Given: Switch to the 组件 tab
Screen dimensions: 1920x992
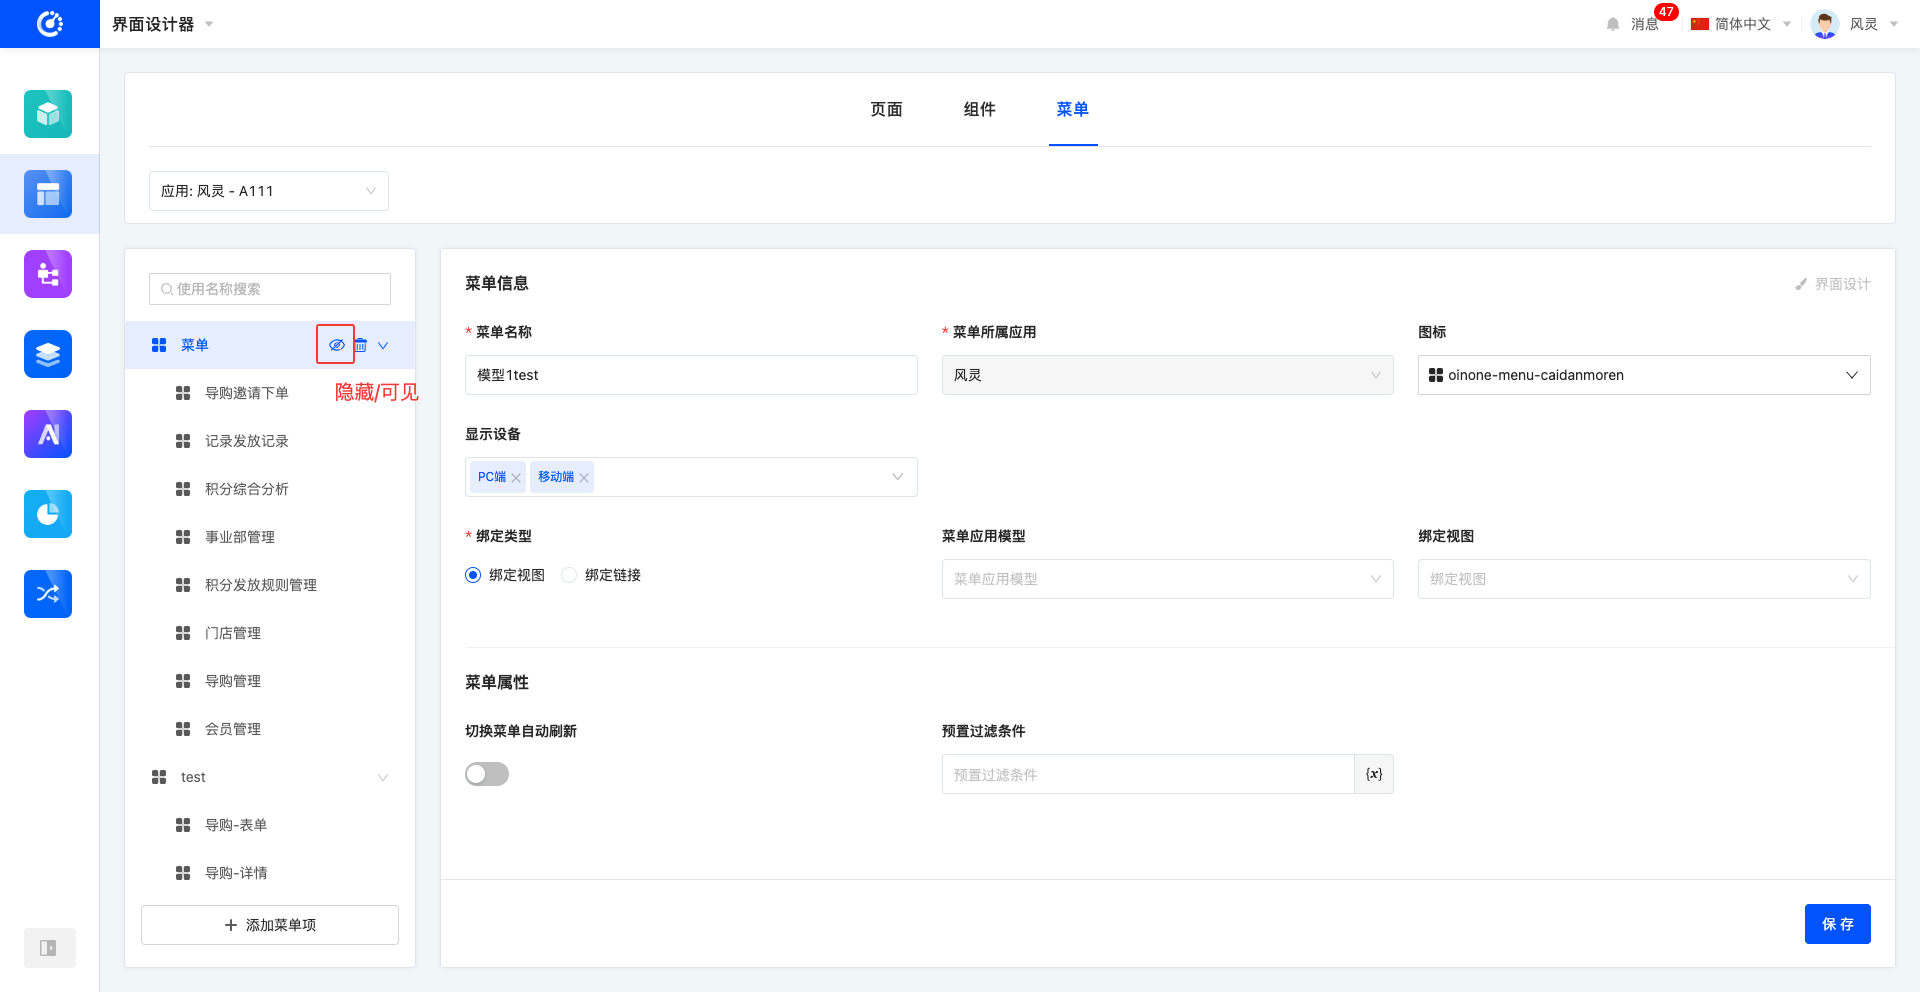Looking at the screenshot, I should [x=979, y=109].
